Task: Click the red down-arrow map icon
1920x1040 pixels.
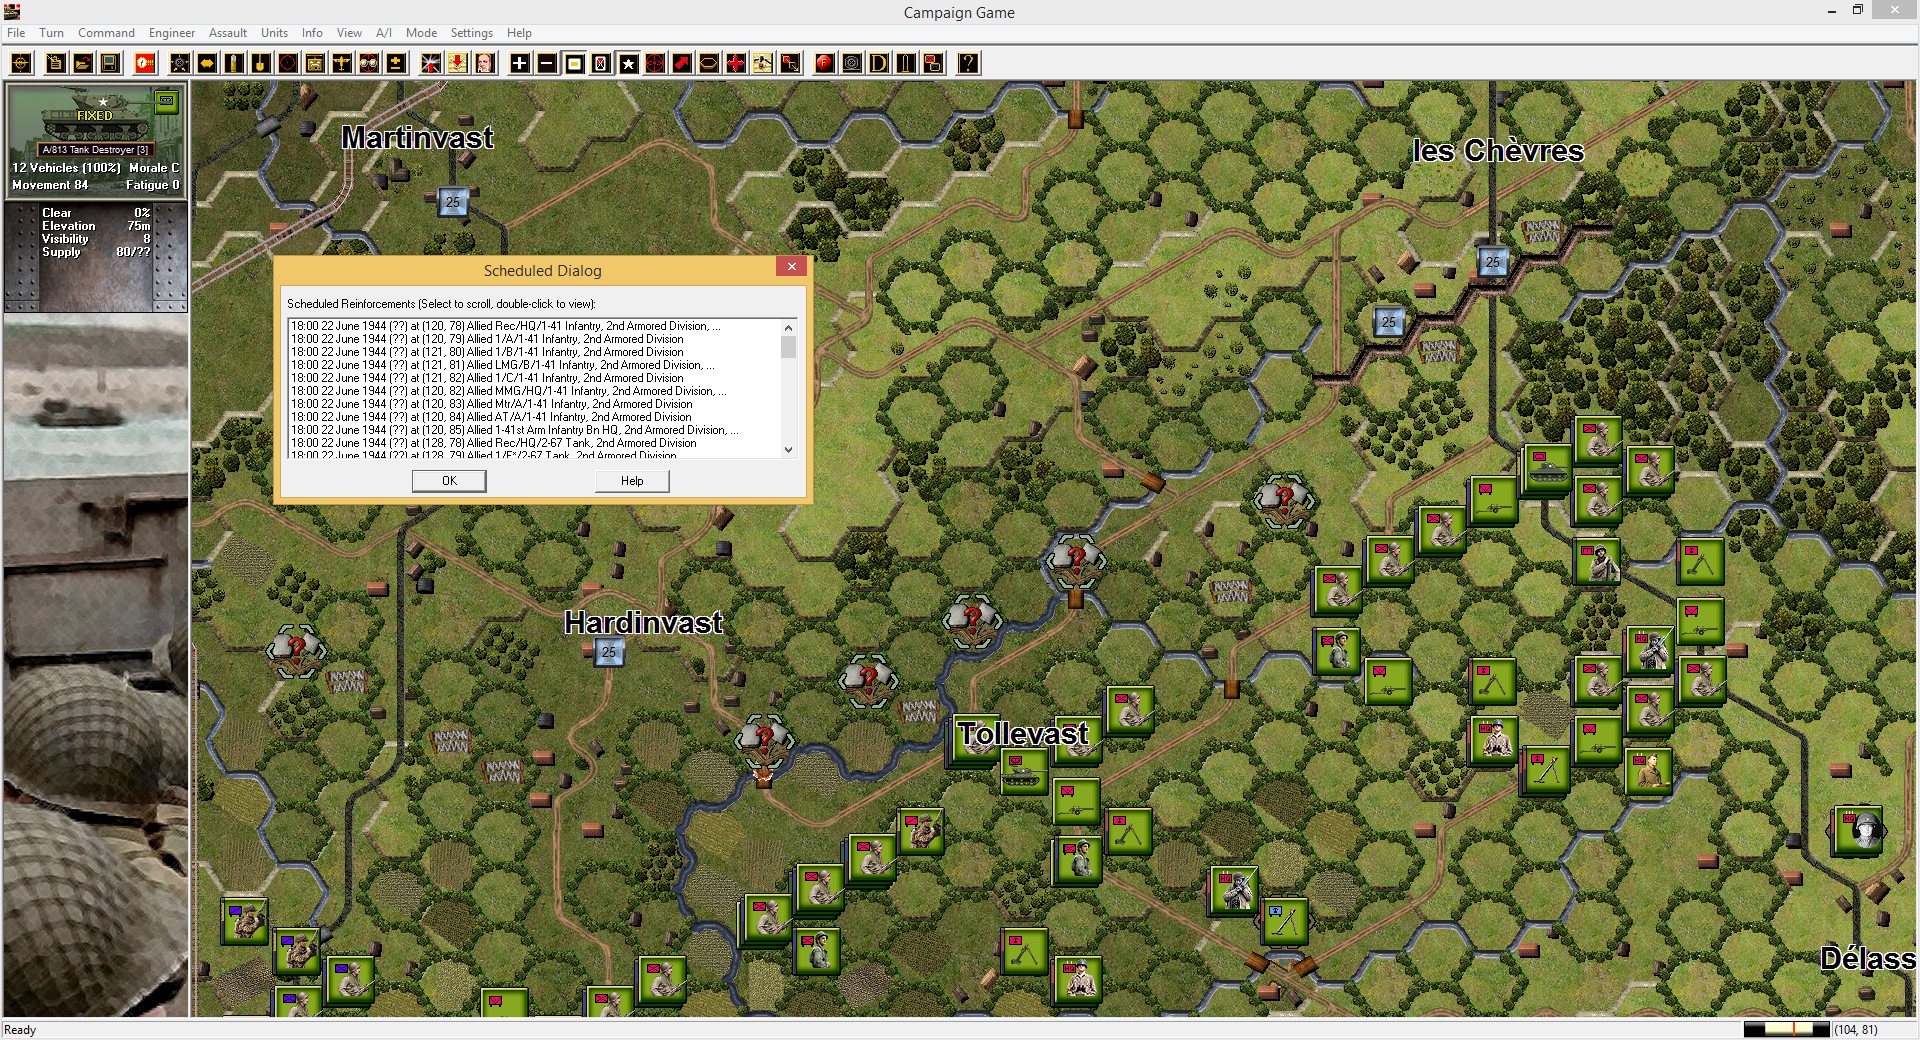Action: pos(457,63)
